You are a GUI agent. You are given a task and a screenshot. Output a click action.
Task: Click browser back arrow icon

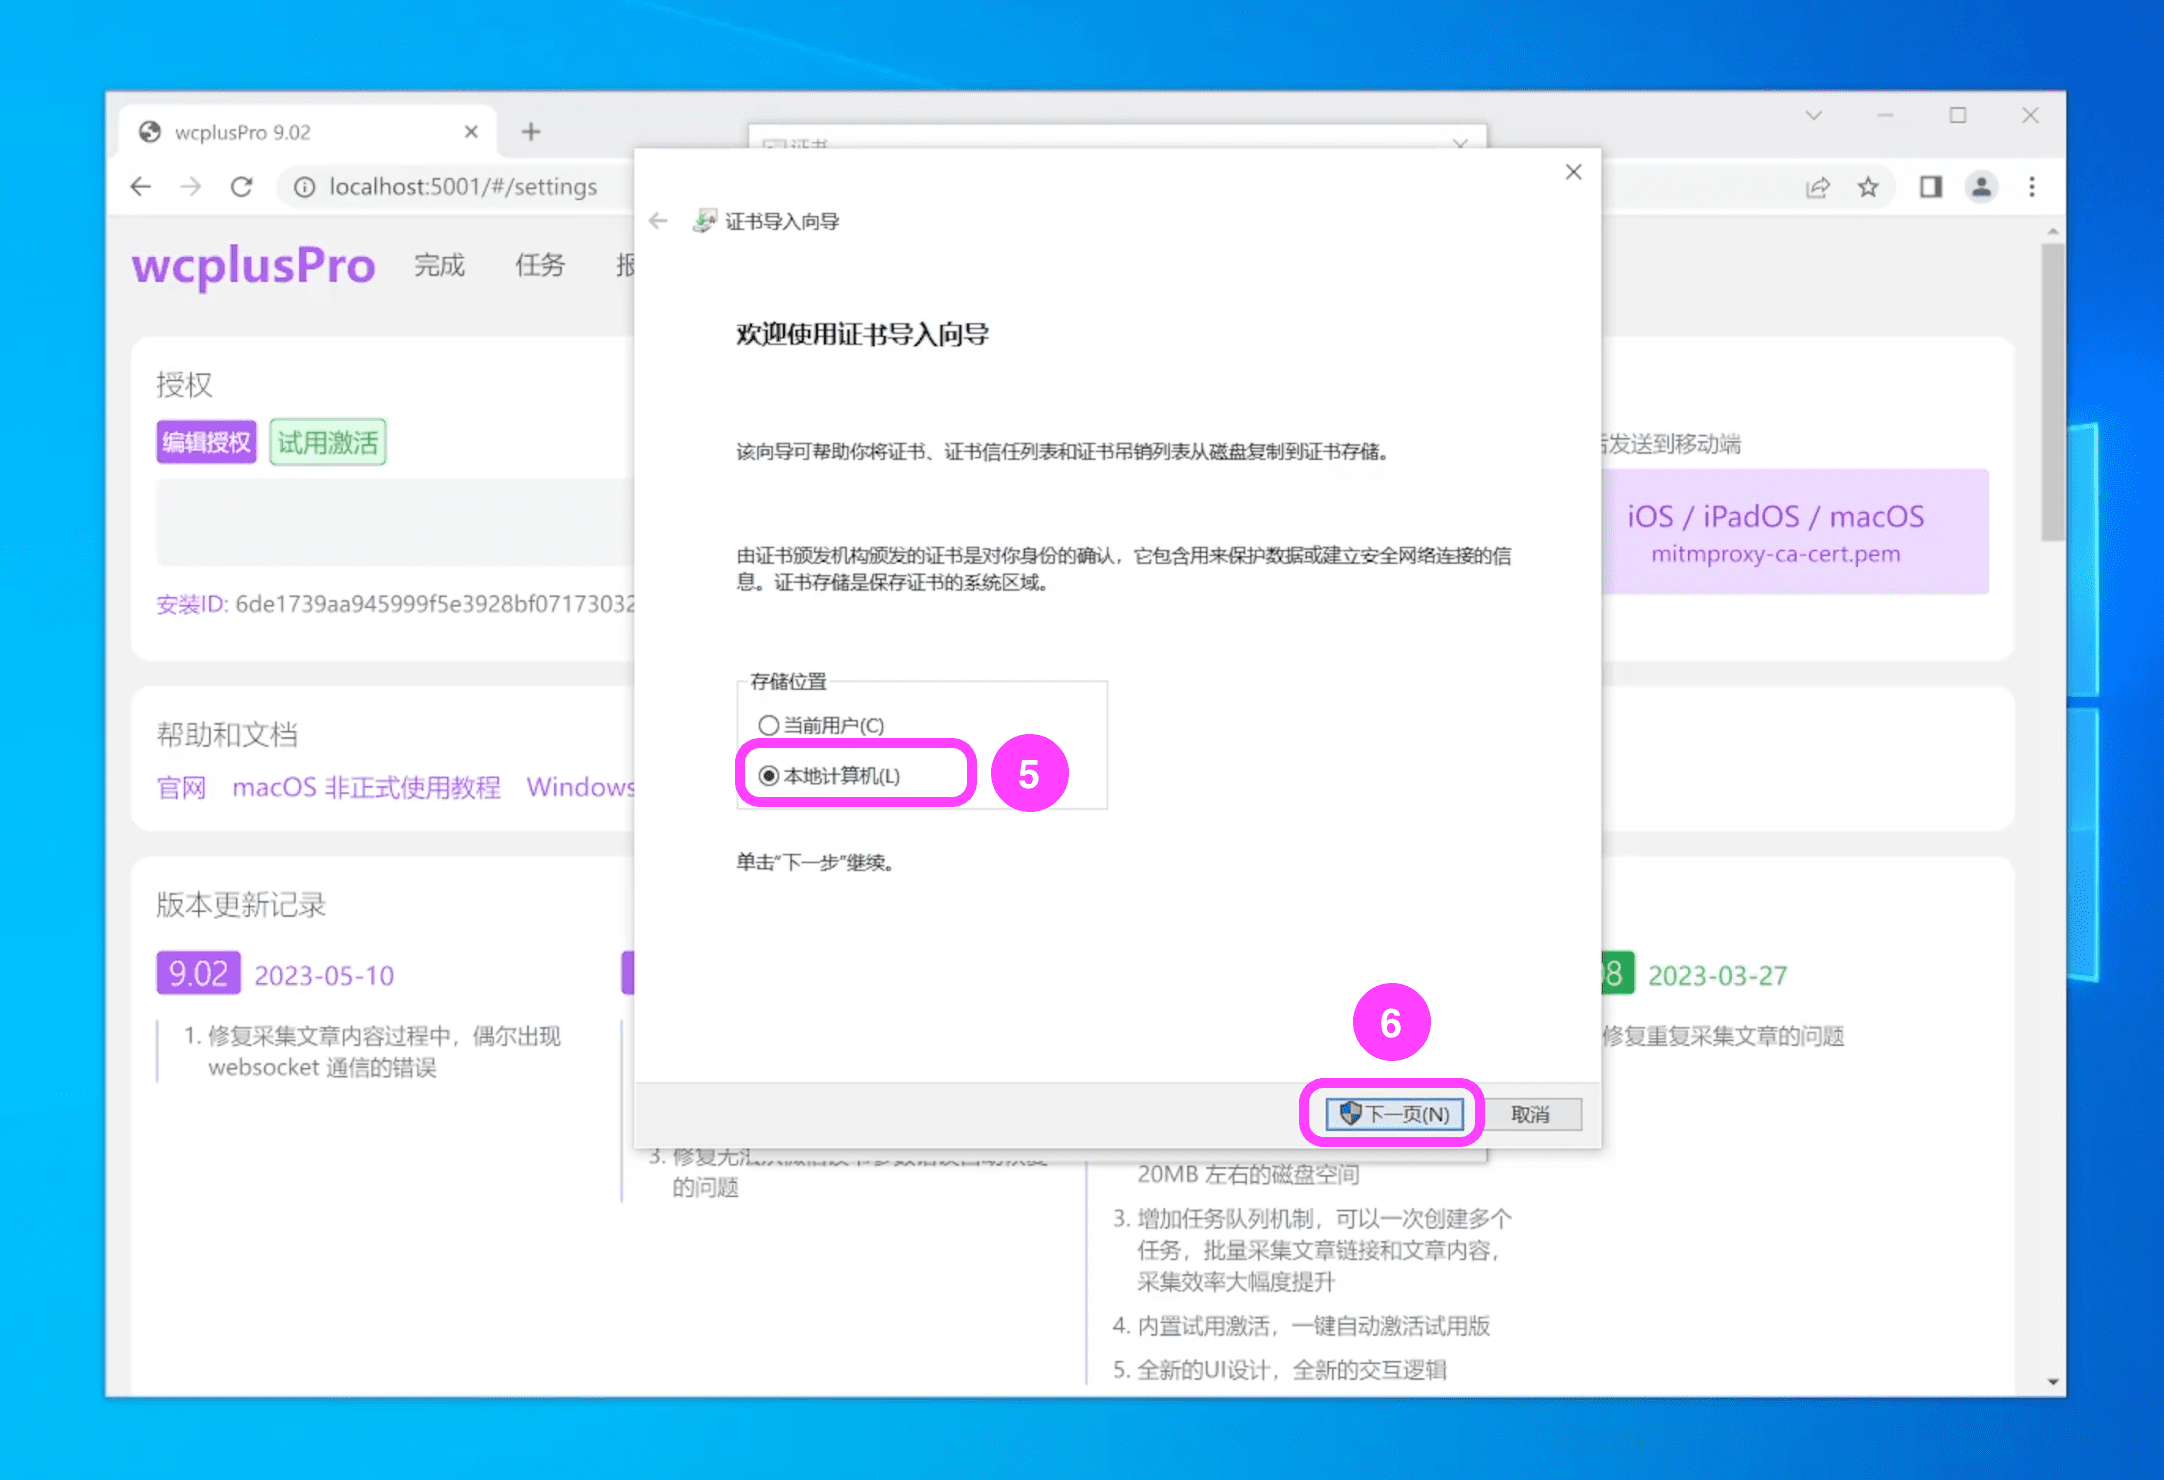(x=141, y=187)
